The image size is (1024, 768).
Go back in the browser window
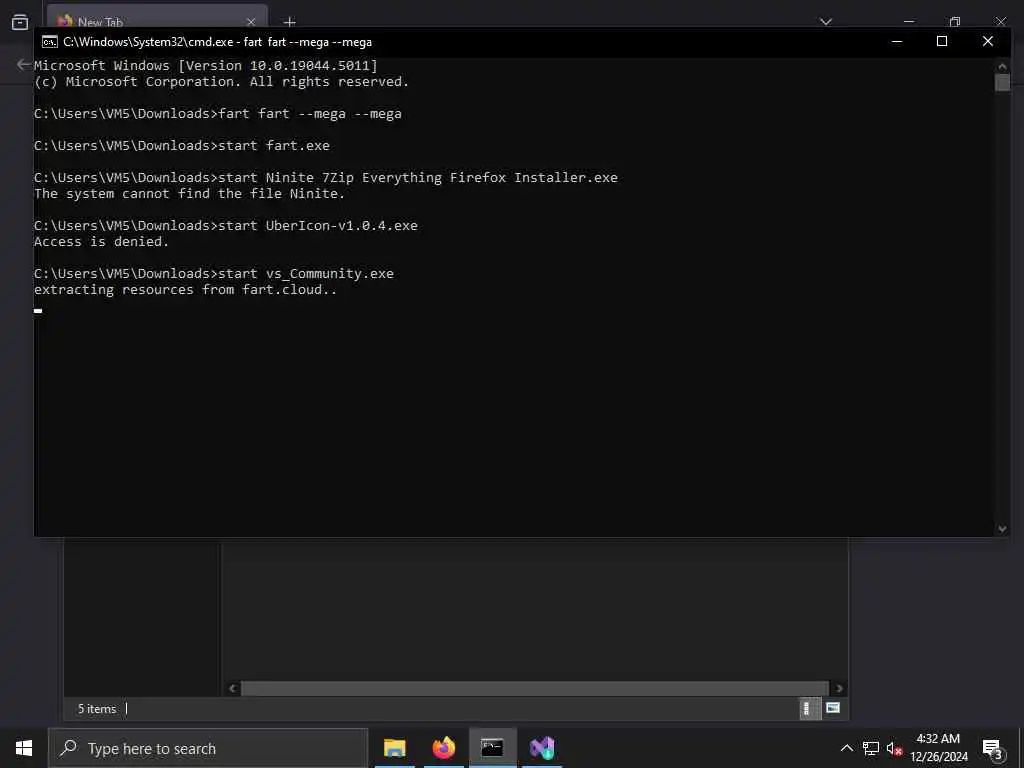coord(24,65)
